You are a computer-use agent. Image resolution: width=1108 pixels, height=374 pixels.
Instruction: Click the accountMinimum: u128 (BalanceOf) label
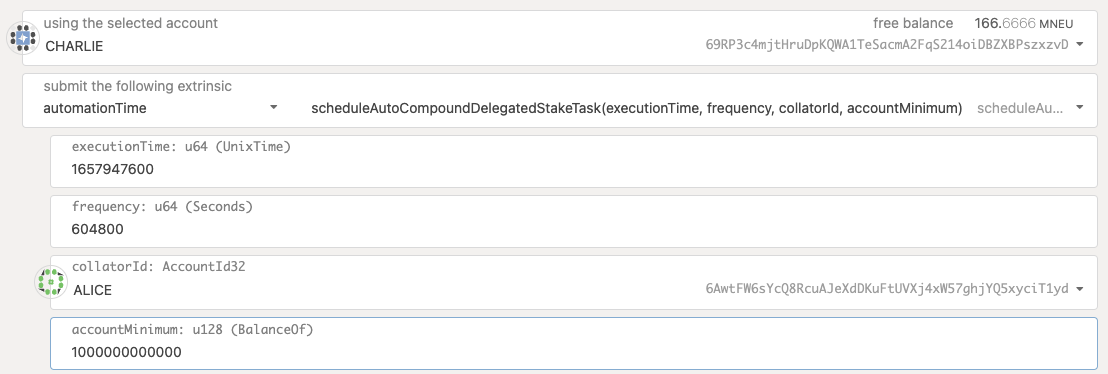[x=192, y=329]
